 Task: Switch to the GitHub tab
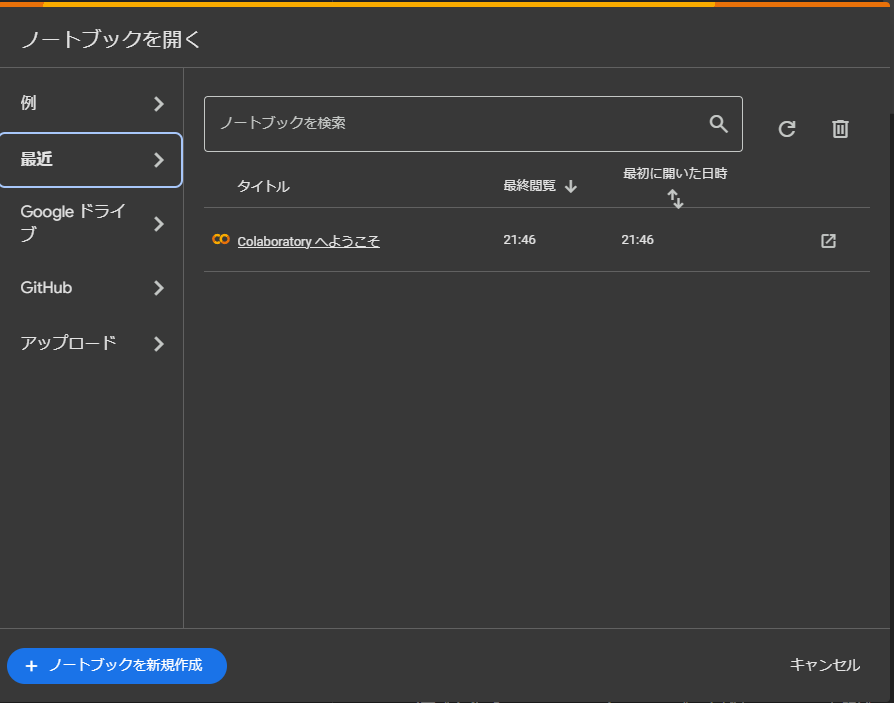[x=46, y=288]
